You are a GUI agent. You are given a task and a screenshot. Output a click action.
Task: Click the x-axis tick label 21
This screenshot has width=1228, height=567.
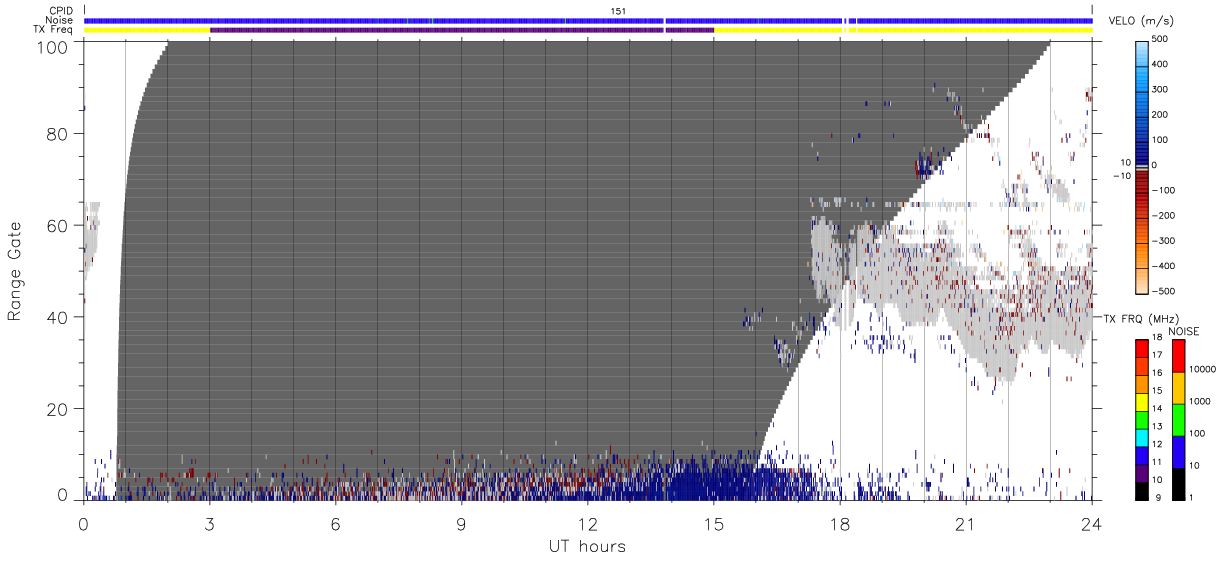966,523
